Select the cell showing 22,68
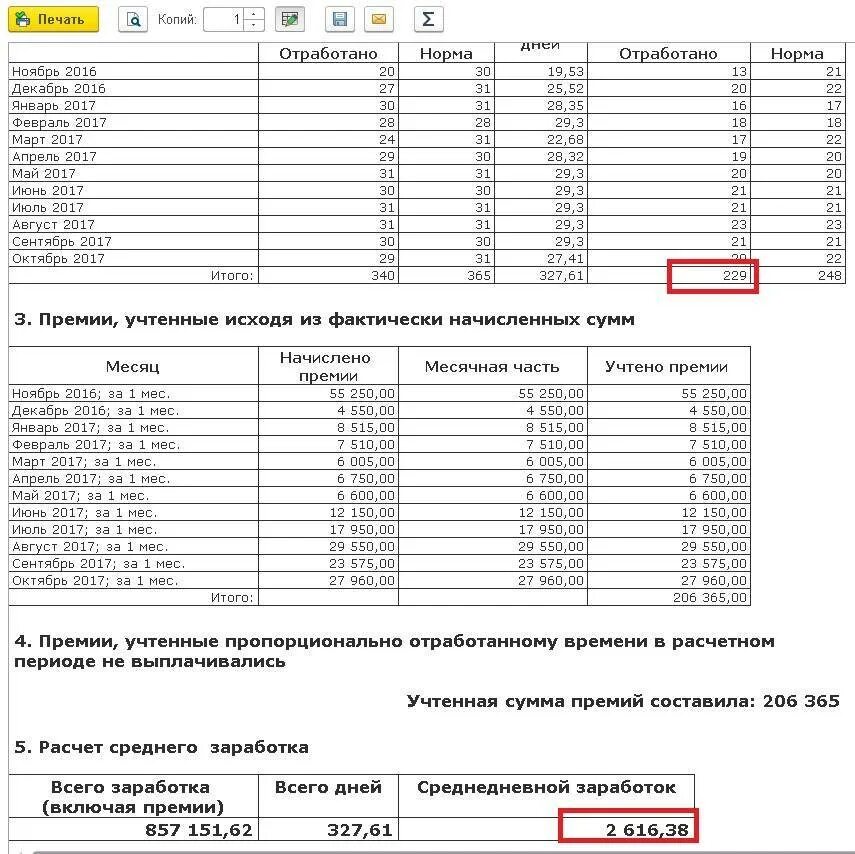The image size is (855, 854). (540, 139)
